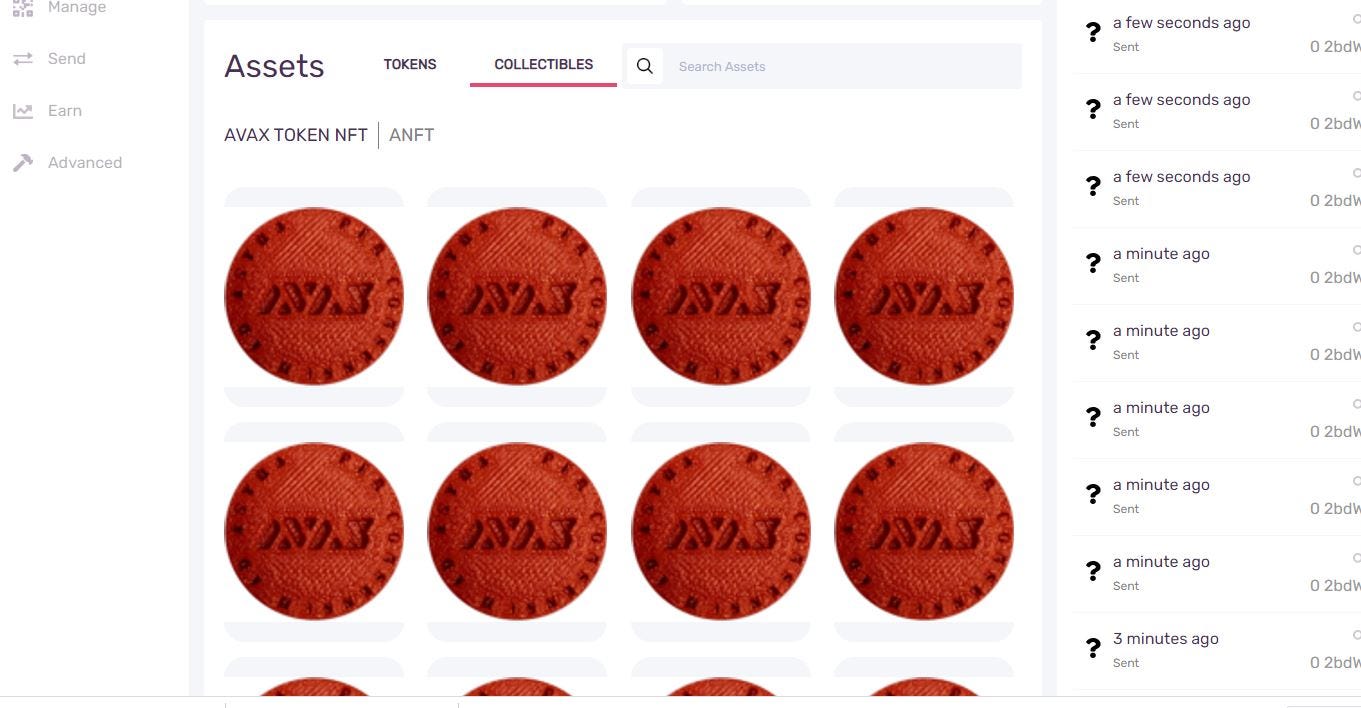Image resolution: width=1361 pixels, height=708 pixels.
Task: Open the 3 minutes ago Sent transaction
Action: tap(1217, 650)
